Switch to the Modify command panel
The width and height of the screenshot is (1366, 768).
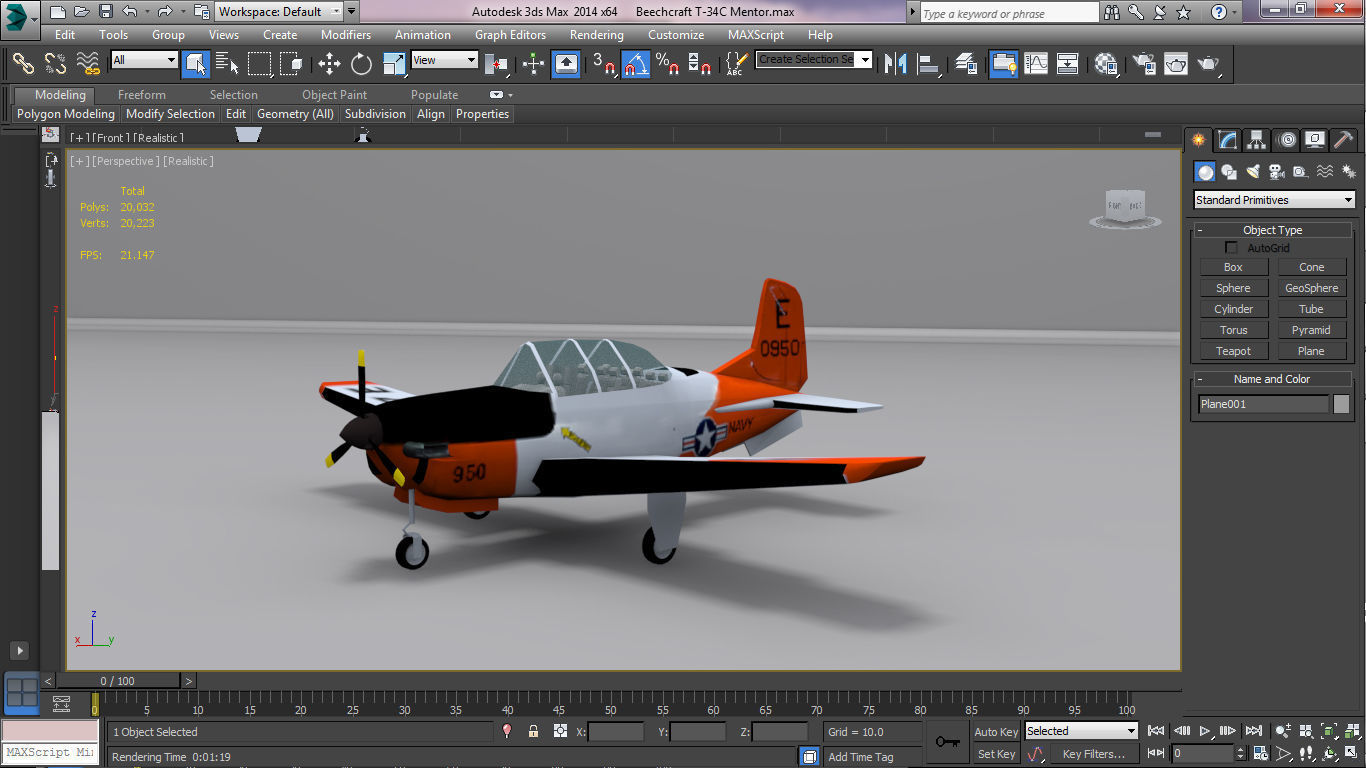click(x=1228, y=140)
